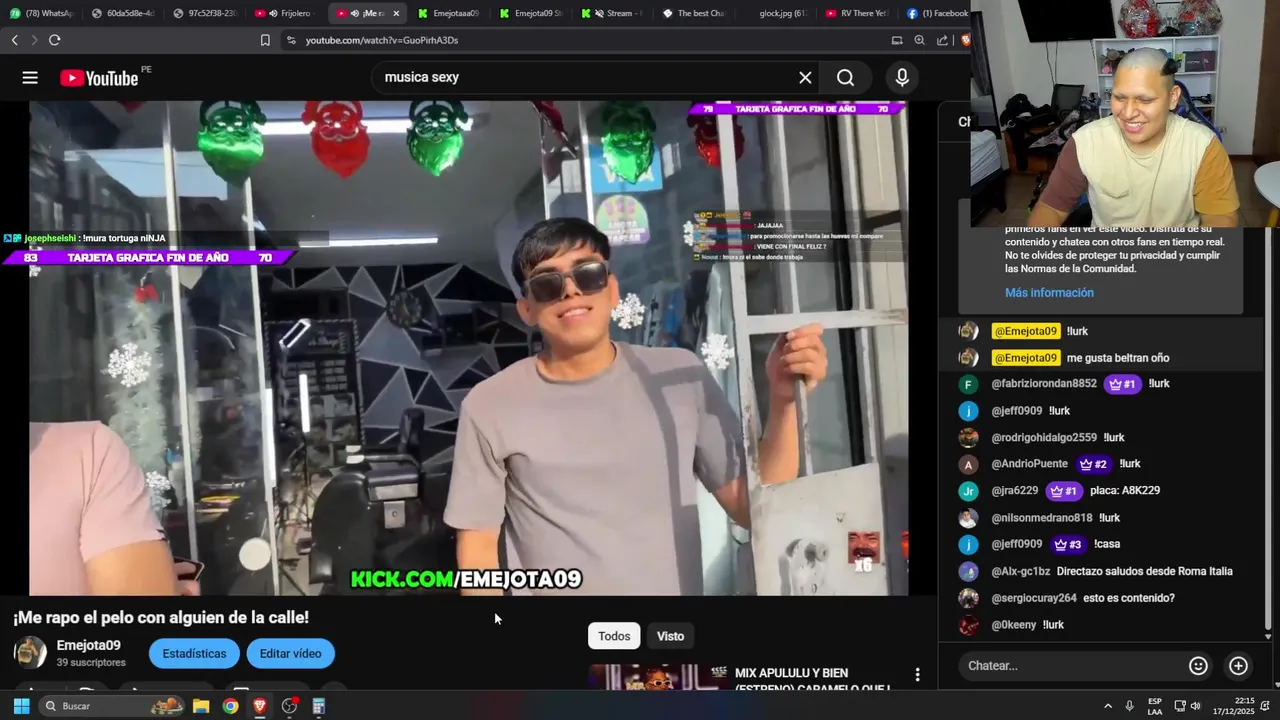The image size is (1280, 720).
Task: Go forward in the browser
Action: point(34,40)
